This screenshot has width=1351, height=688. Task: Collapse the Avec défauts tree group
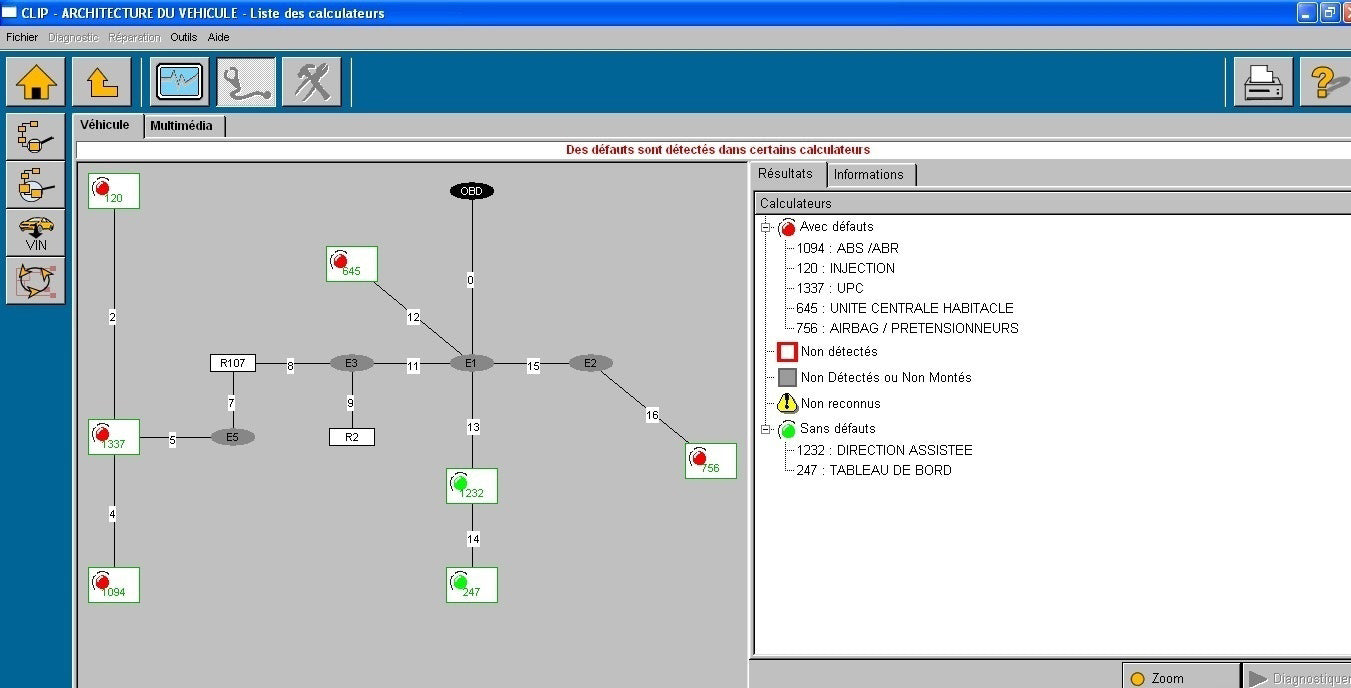click(x=767, y=228)
